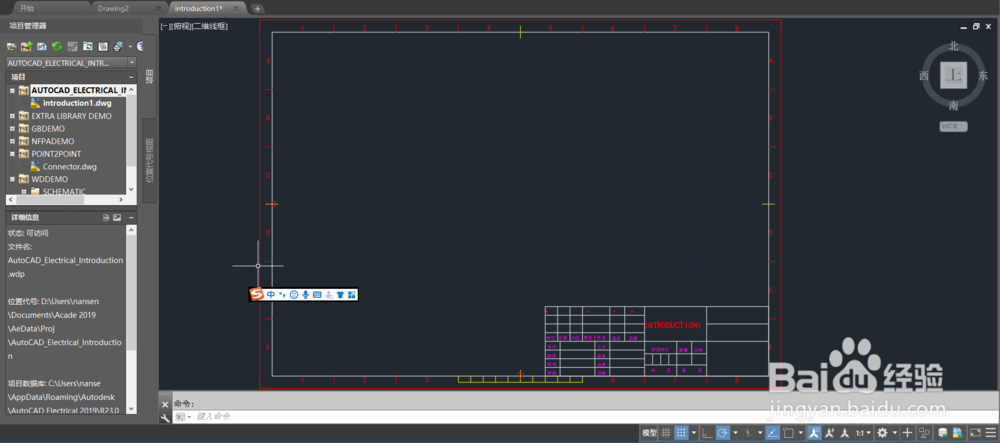Image resolution: width=1000 pixels, height=443 pixels.
Task: Toggle drawing grid display
Action: [x=666, y=433]
